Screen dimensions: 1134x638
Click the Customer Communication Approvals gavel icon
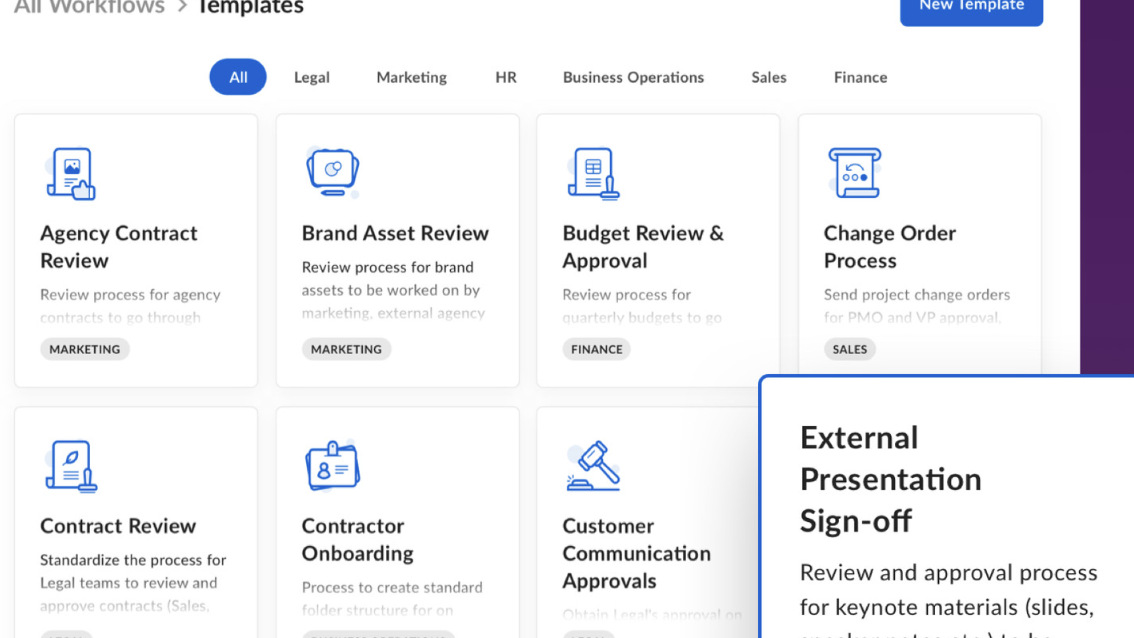(593, 466)
